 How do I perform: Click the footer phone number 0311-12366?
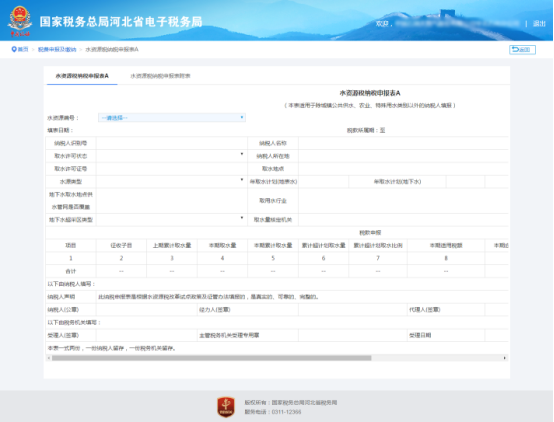click(286, 412)
